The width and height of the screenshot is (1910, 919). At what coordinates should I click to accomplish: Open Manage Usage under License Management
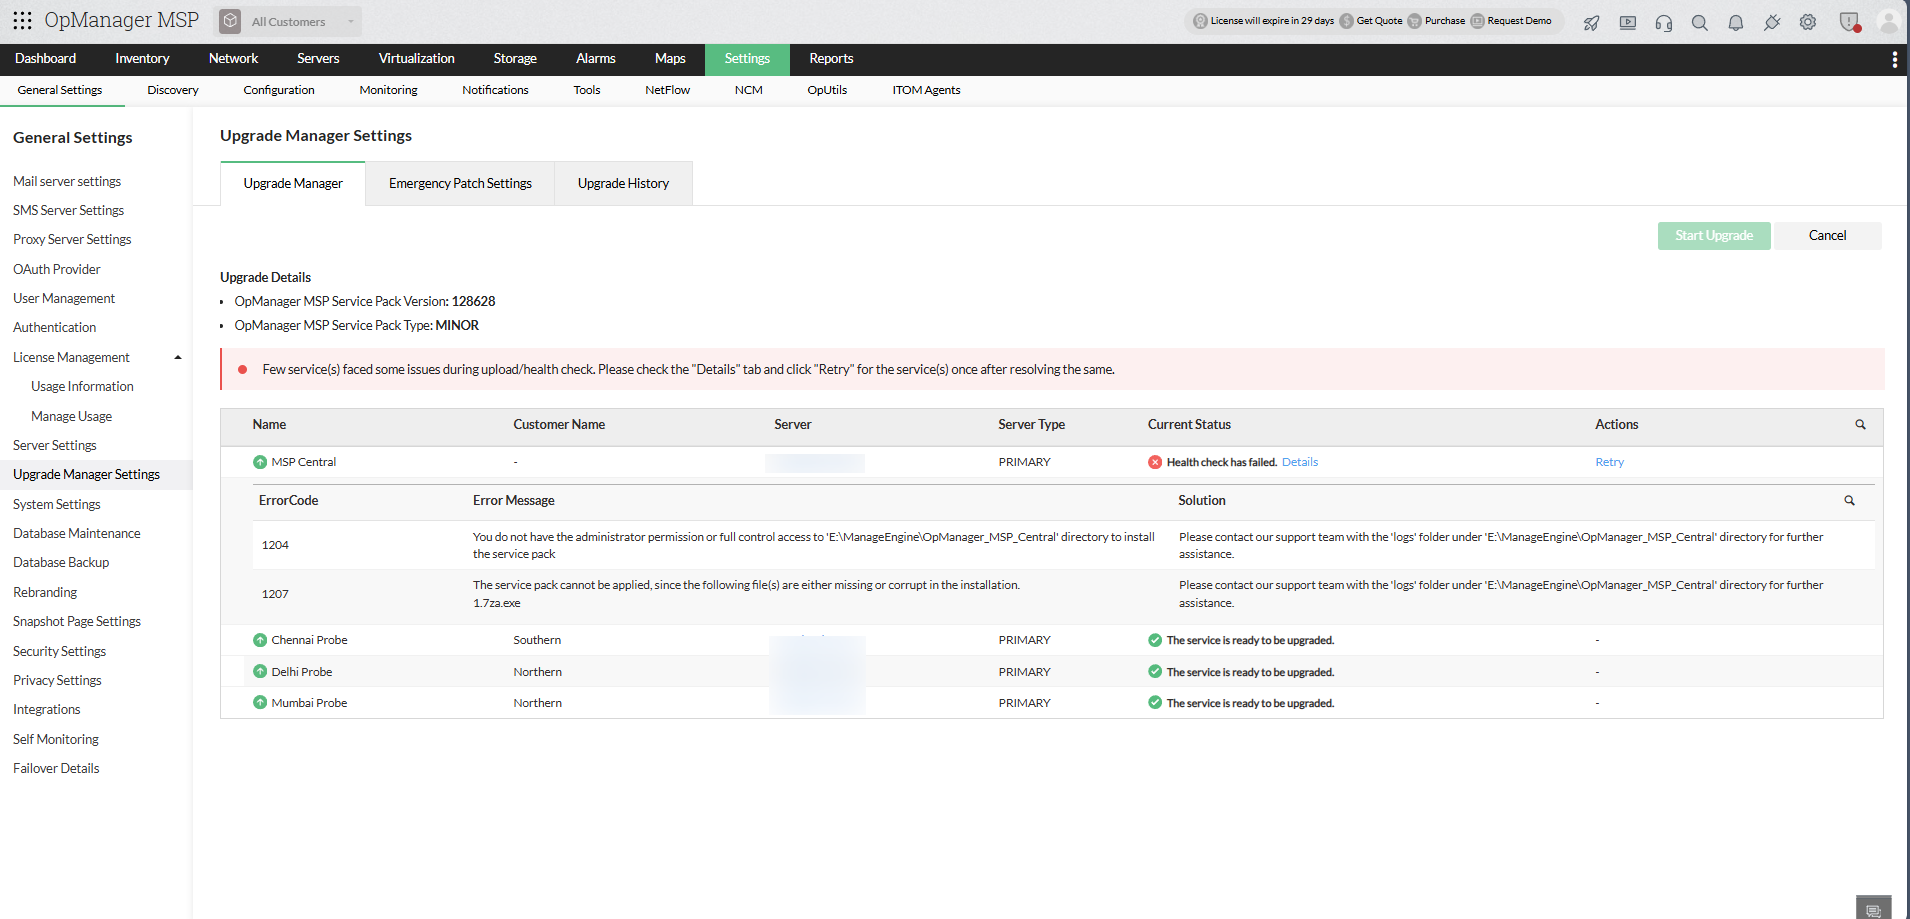(x=71, y=416)
